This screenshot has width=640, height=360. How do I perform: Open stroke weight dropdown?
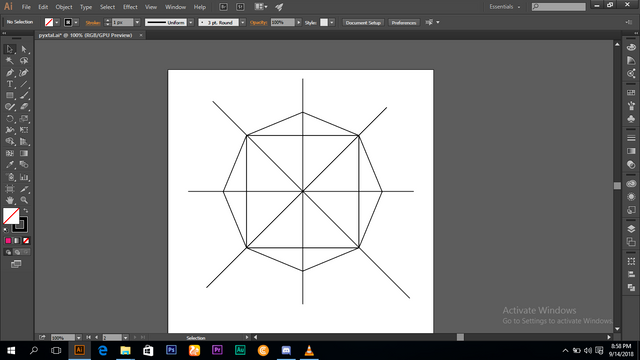coord(137,22)
